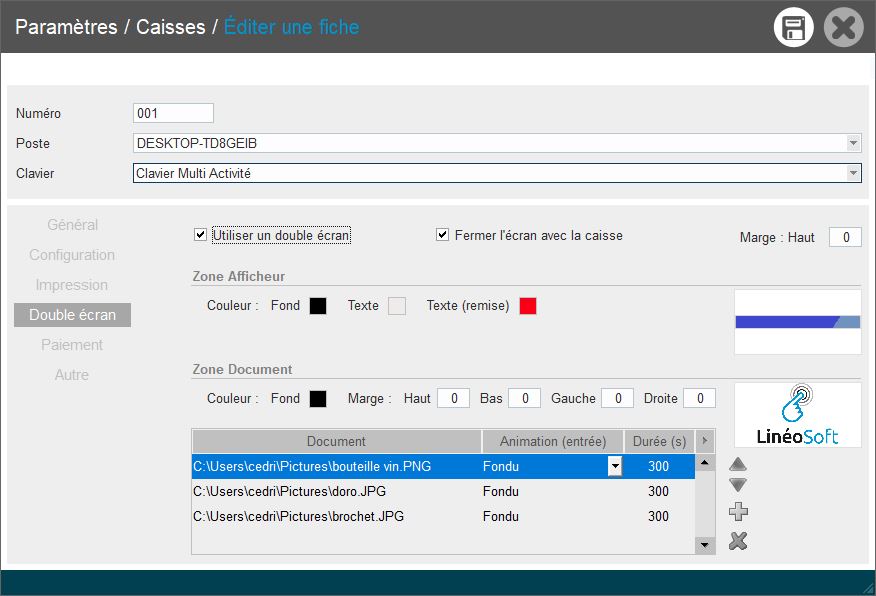The image size is (876, 596).
Task: Pick the red Texte (remise) color swatch
Action: [528, 306]
